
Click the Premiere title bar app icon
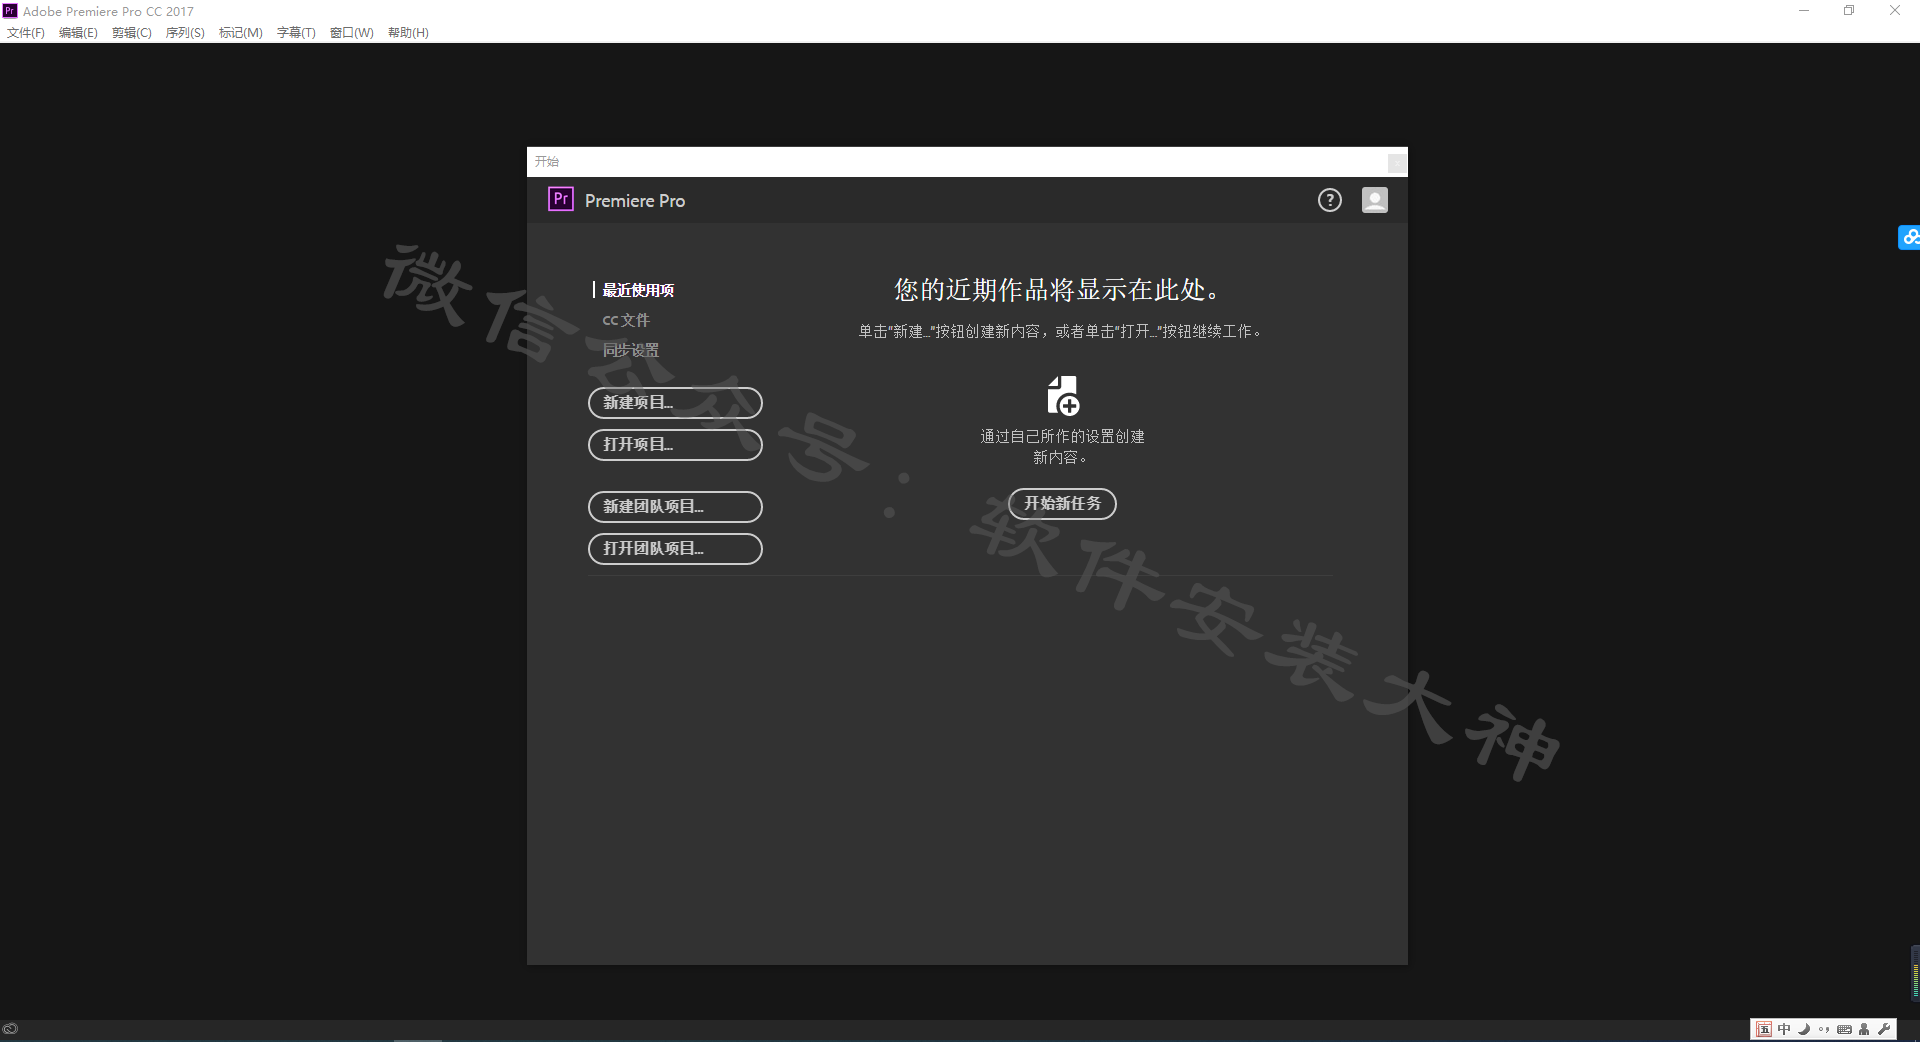click(x=10, y=11)
